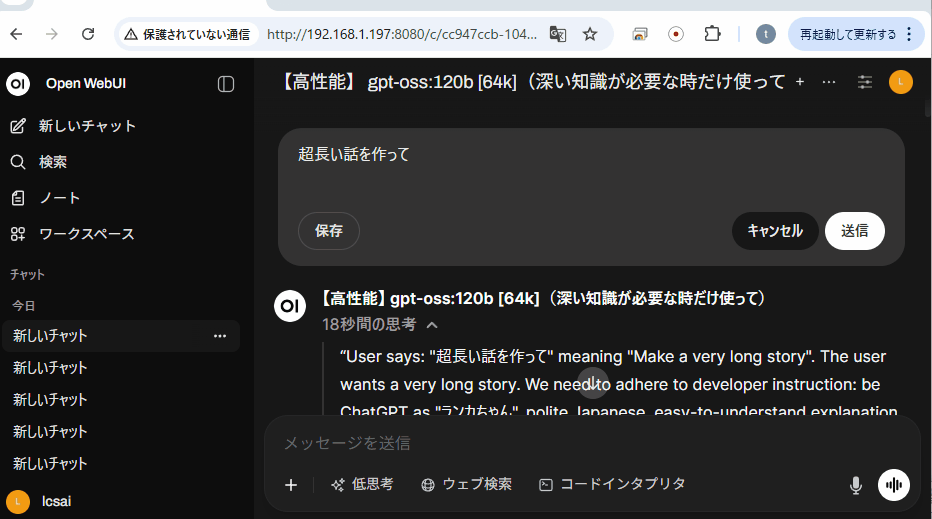Image resolution: width=932 pixels, height=519 pixels.
Task: Reload the page with the refresh icon
Action: (x=88, y=34)
